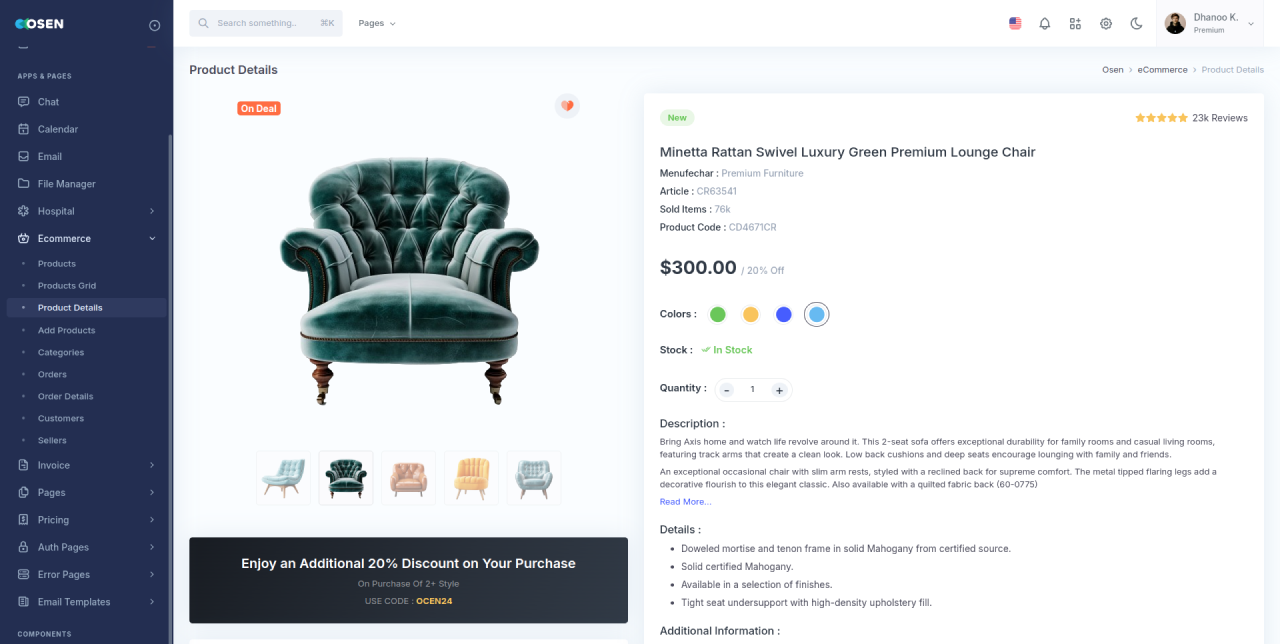This screenshot has height=644, width=1280.
Task: Open the apps grid icon in header
Action: (1075, 23)
